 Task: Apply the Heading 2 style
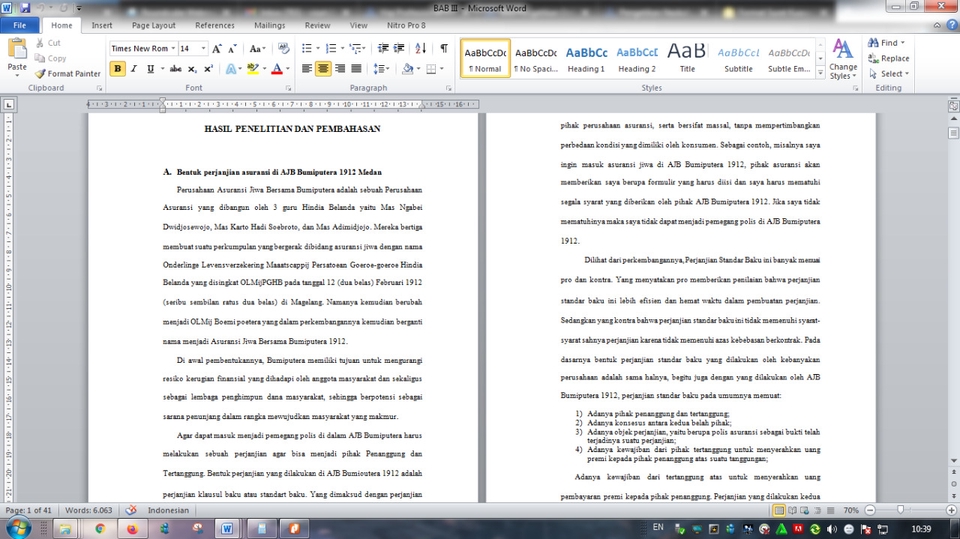(637, 59)
